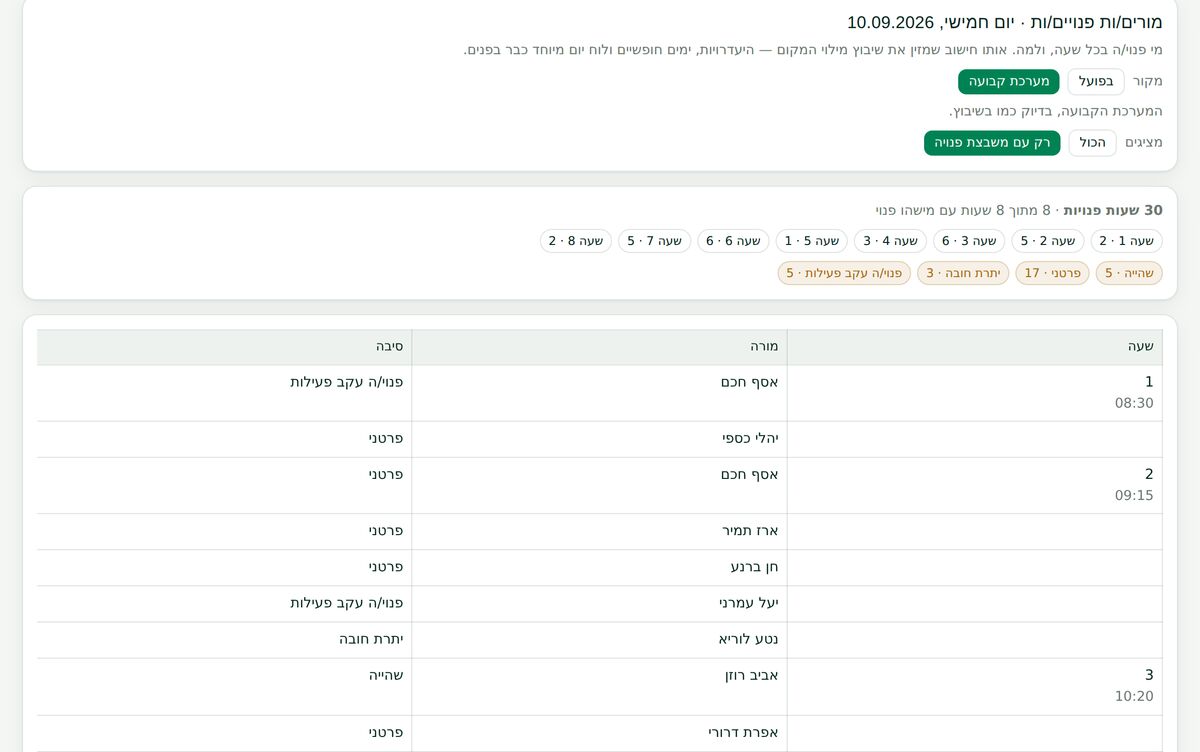
Task: Click the פנוי/ה עקב פעילות · 5 chip
Action: (844, 273)
